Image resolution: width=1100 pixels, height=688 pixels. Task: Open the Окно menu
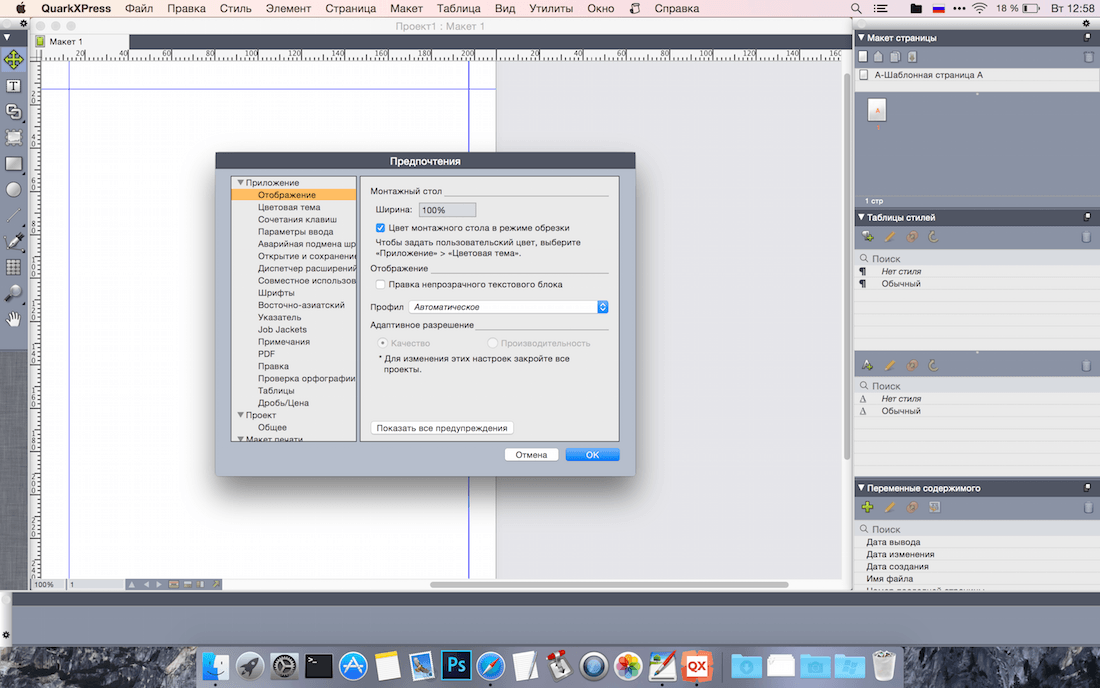click(601, 8)
